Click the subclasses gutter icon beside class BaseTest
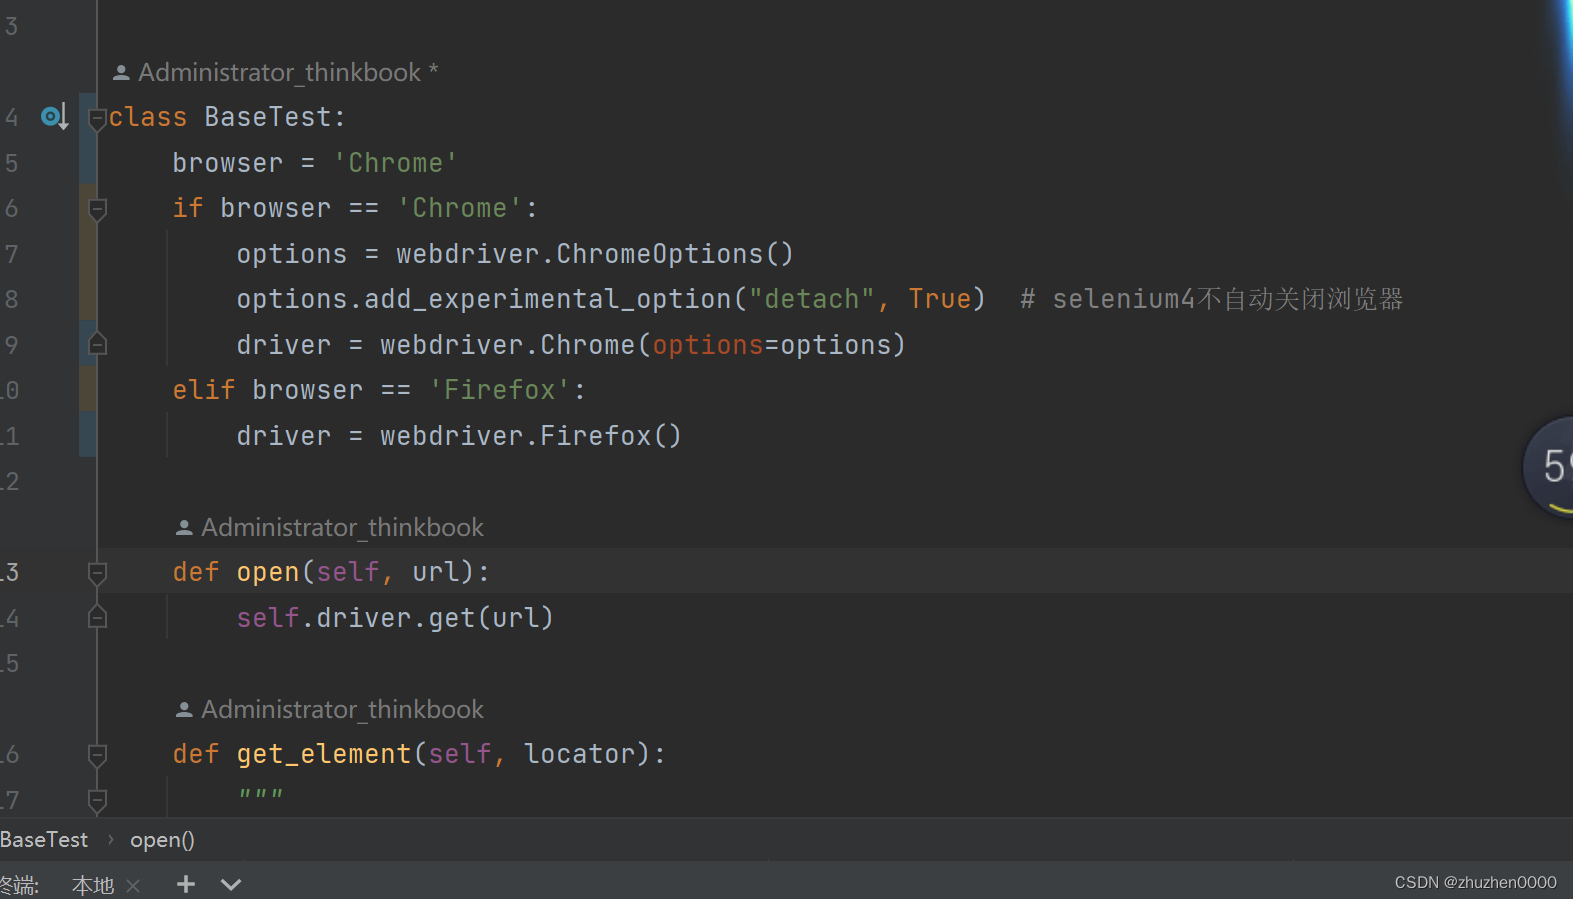The width and height of the screenshot is (1573, 899). coord(55,117)
